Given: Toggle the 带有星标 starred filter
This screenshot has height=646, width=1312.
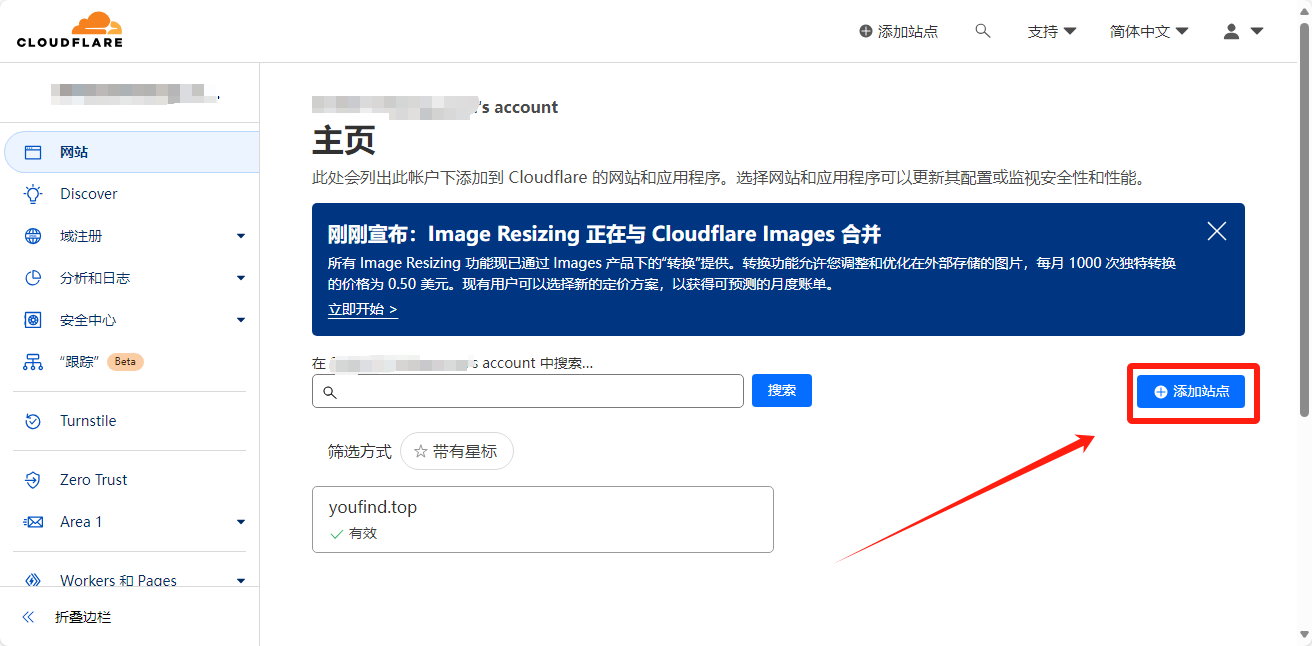Looking at the screenshot, I should pyautogui.click(x=456, y=451).
